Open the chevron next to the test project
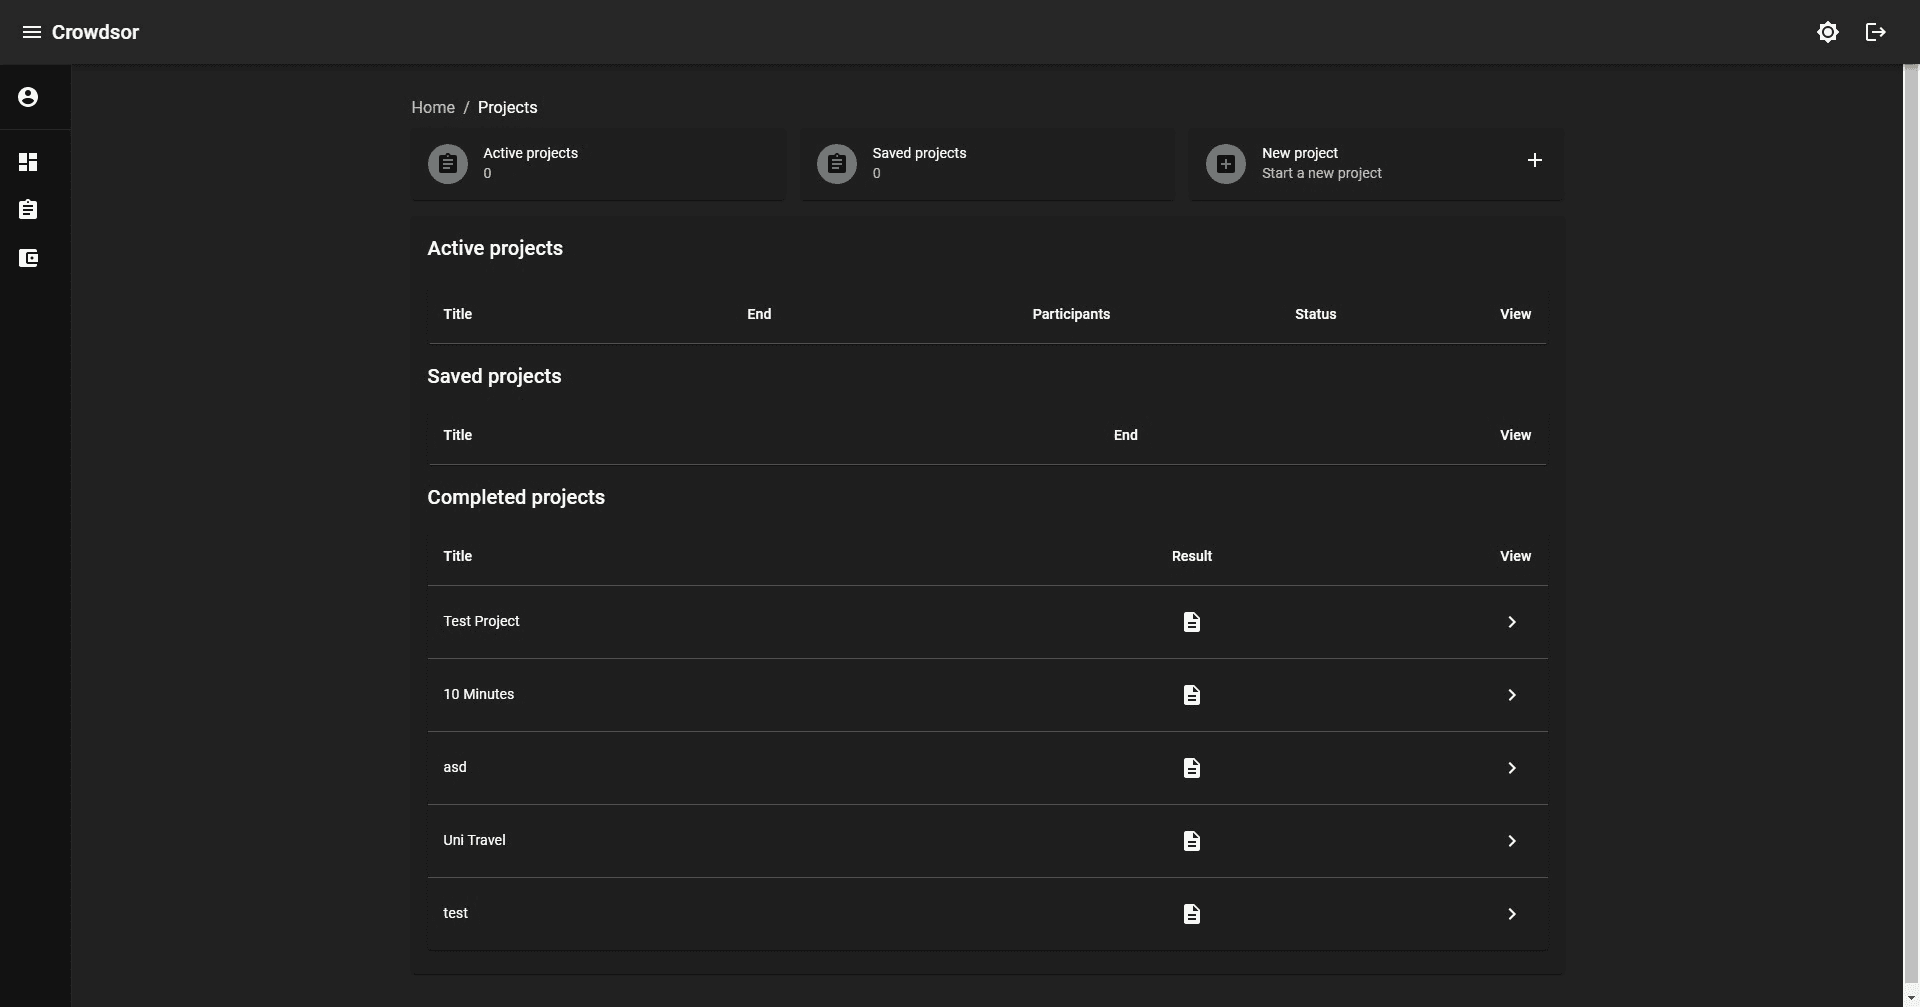1920x1007 pixels. coord(1511,913)
